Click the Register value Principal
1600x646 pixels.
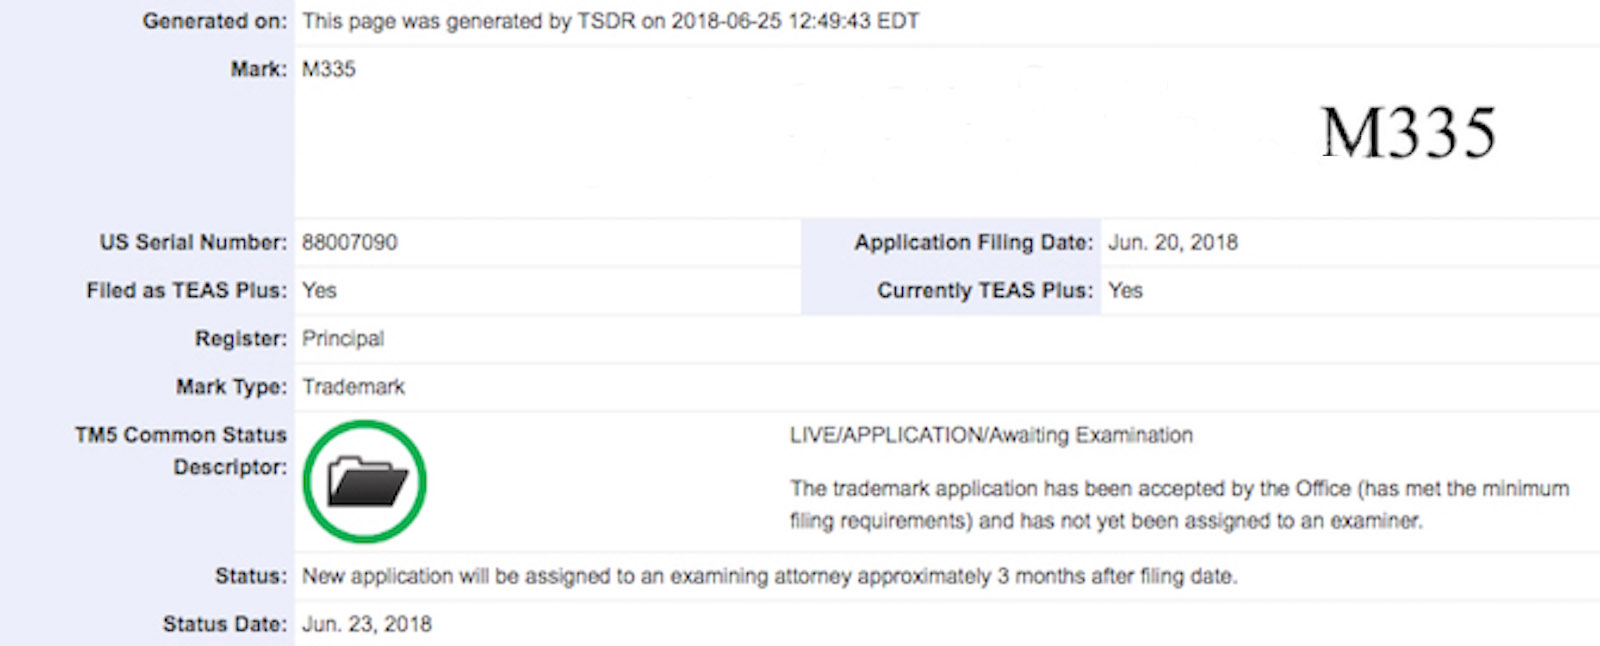tap(343, 338)
